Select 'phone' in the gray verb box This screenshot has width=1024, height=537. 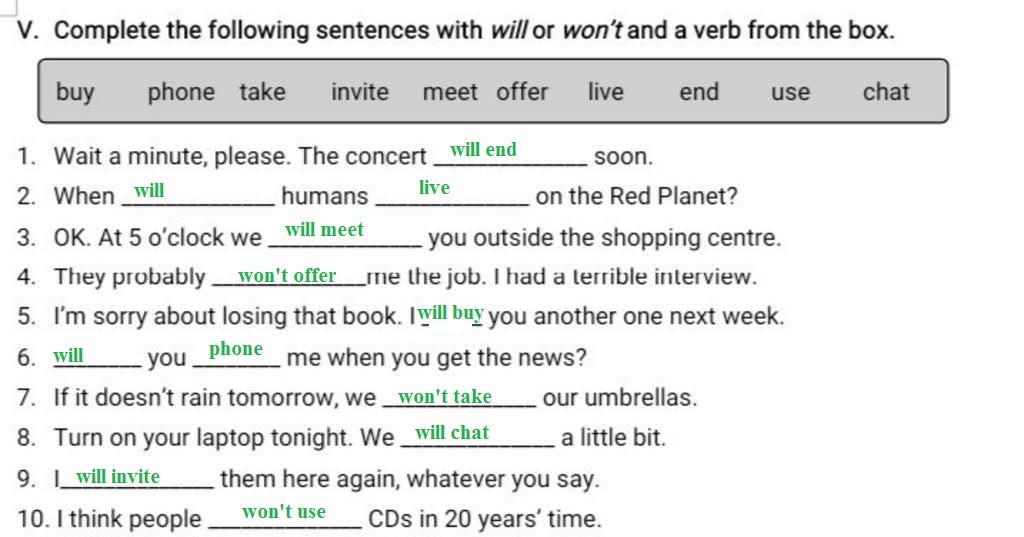pos(181,93)
